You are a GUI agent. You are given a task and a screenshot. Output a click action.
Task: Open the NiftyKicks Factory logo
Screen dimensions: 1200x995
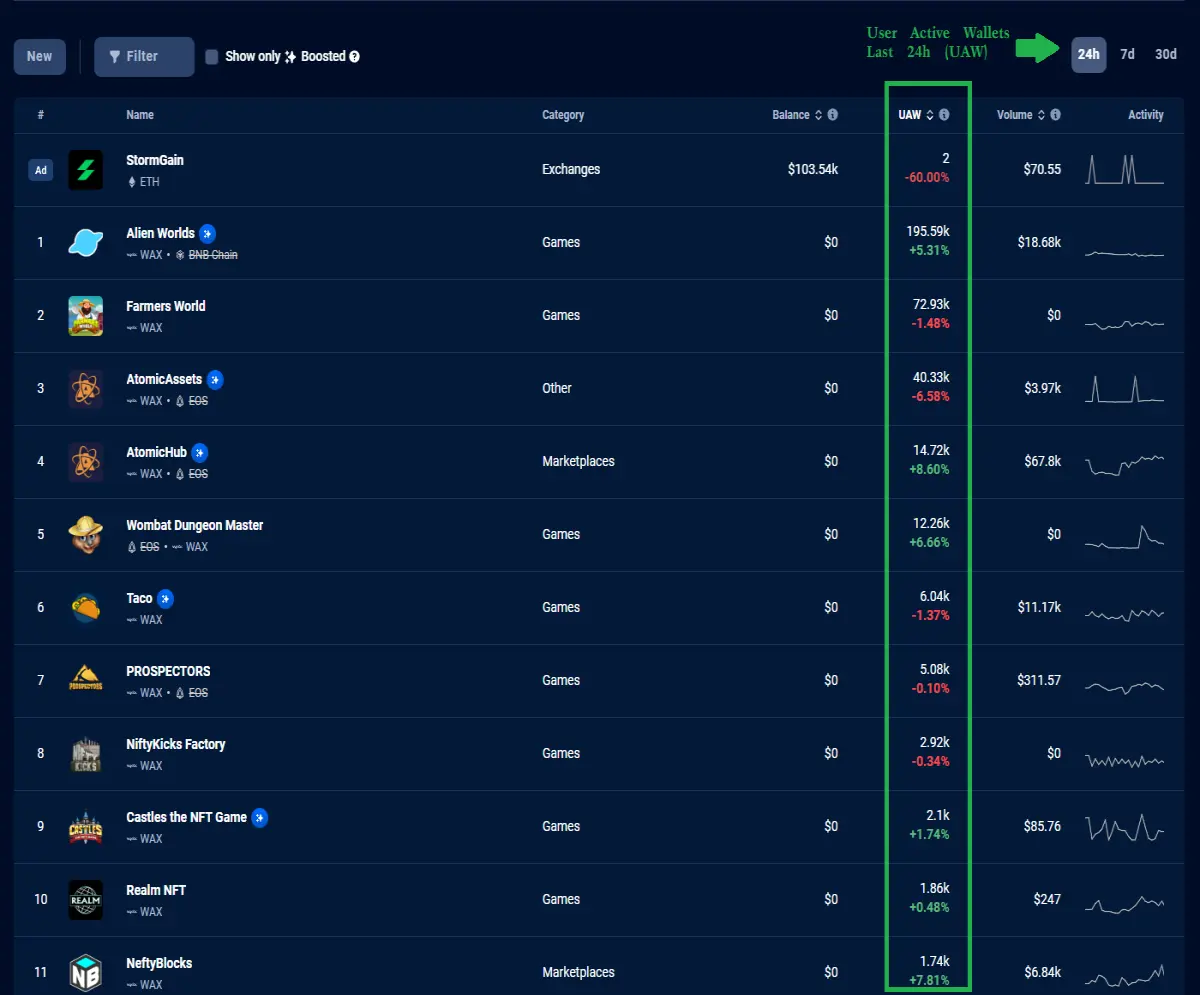tap(85, 754)
